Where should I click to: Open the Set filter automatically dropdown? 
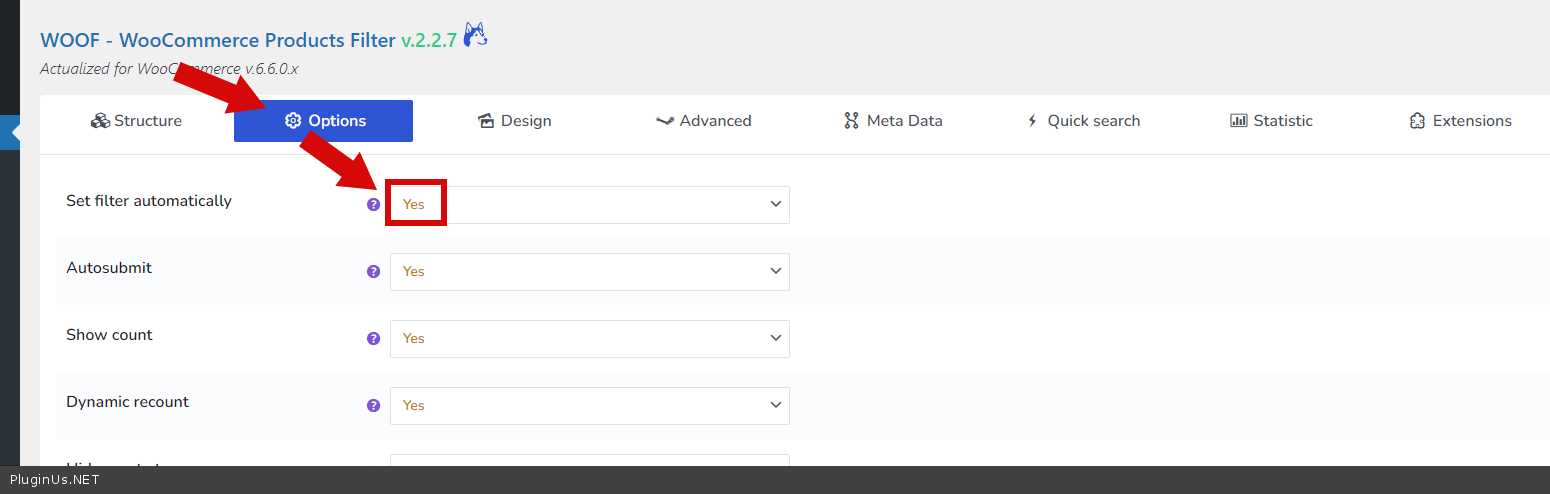coord(590,204)
